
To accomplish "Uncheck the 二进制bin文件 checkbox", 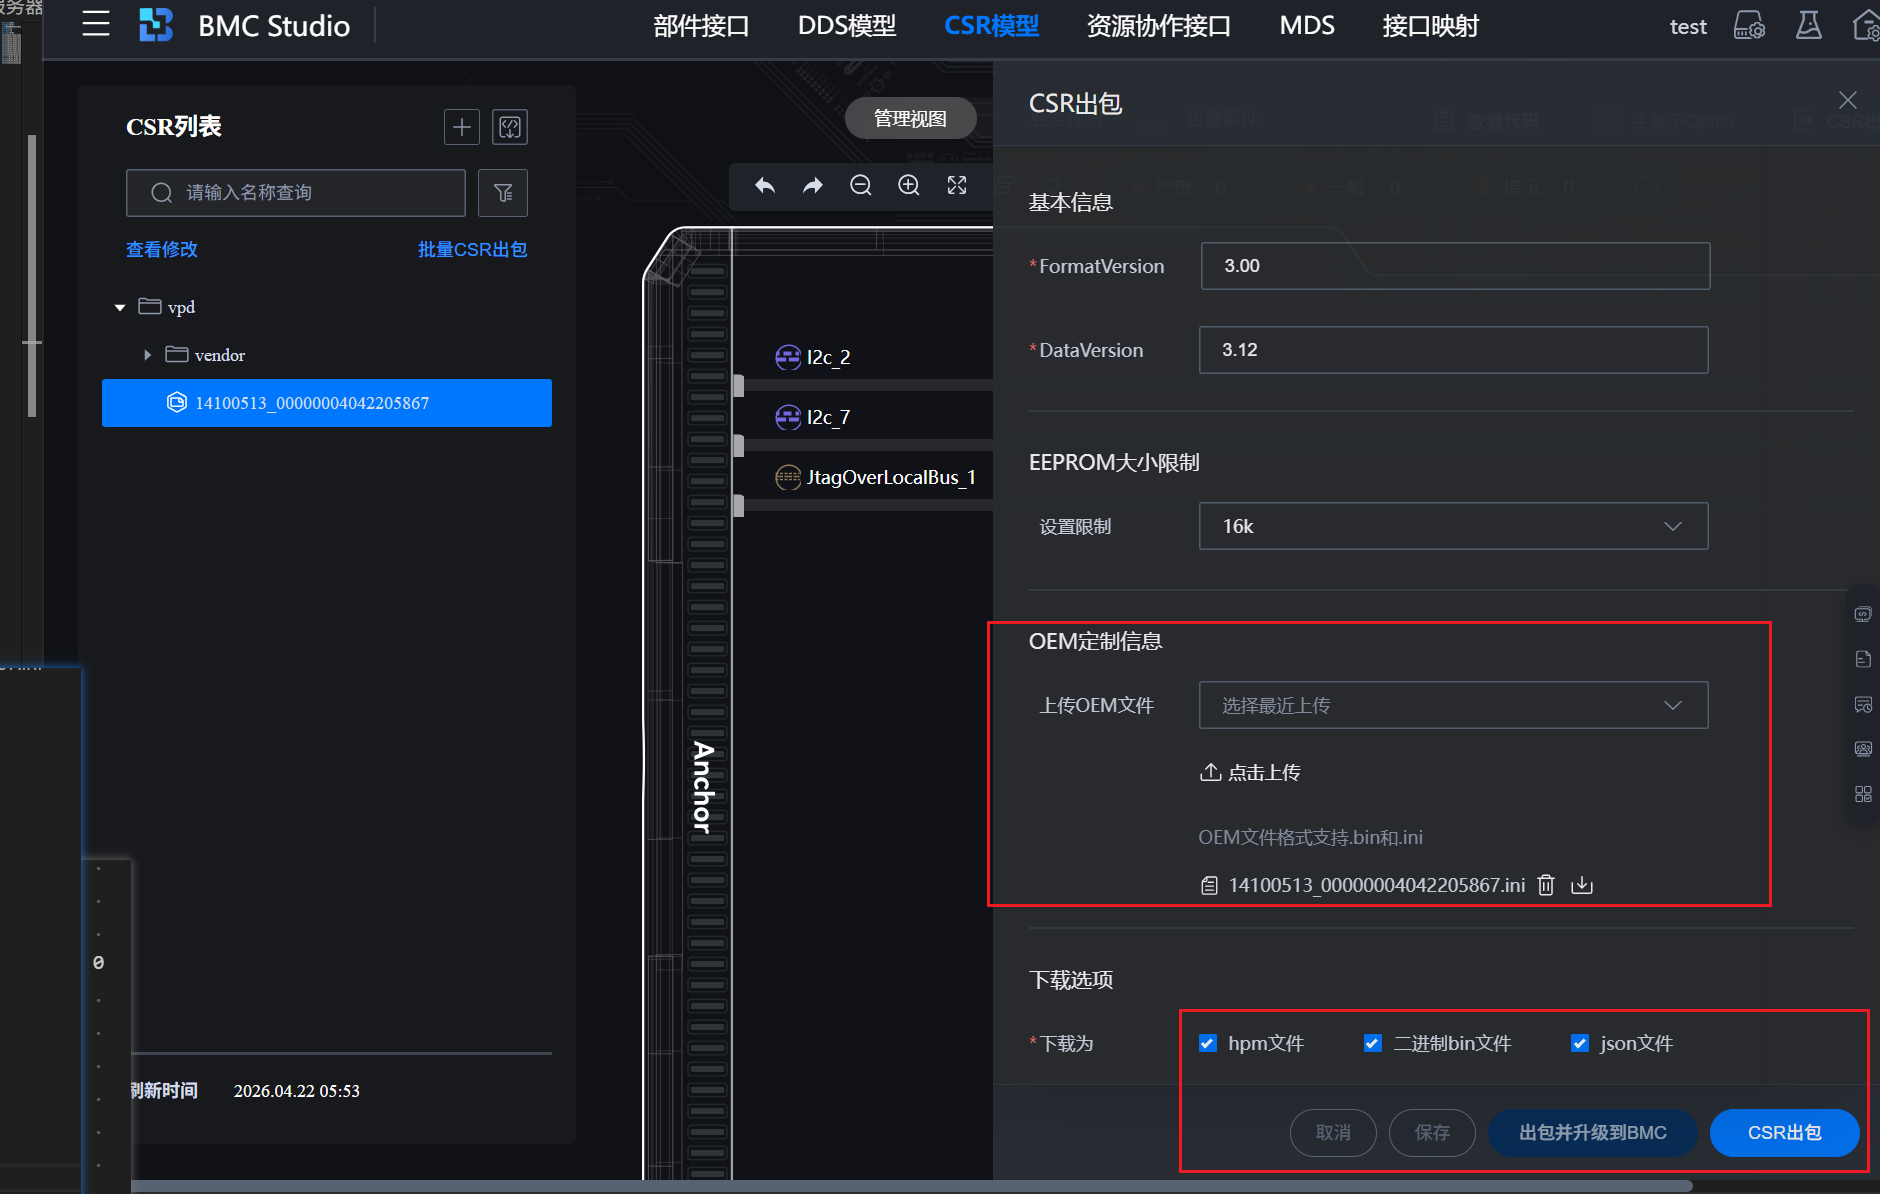I will point(1373,1043).
